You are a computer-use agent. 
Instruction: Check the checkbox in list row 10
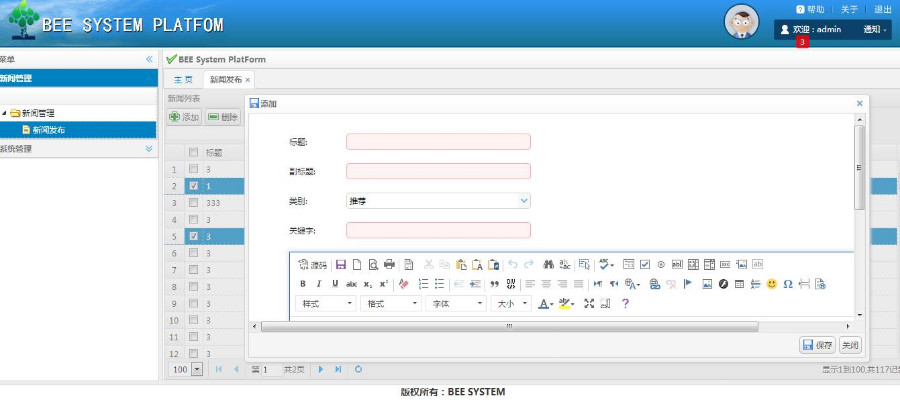pyautogui.click(x=193, y=320)
